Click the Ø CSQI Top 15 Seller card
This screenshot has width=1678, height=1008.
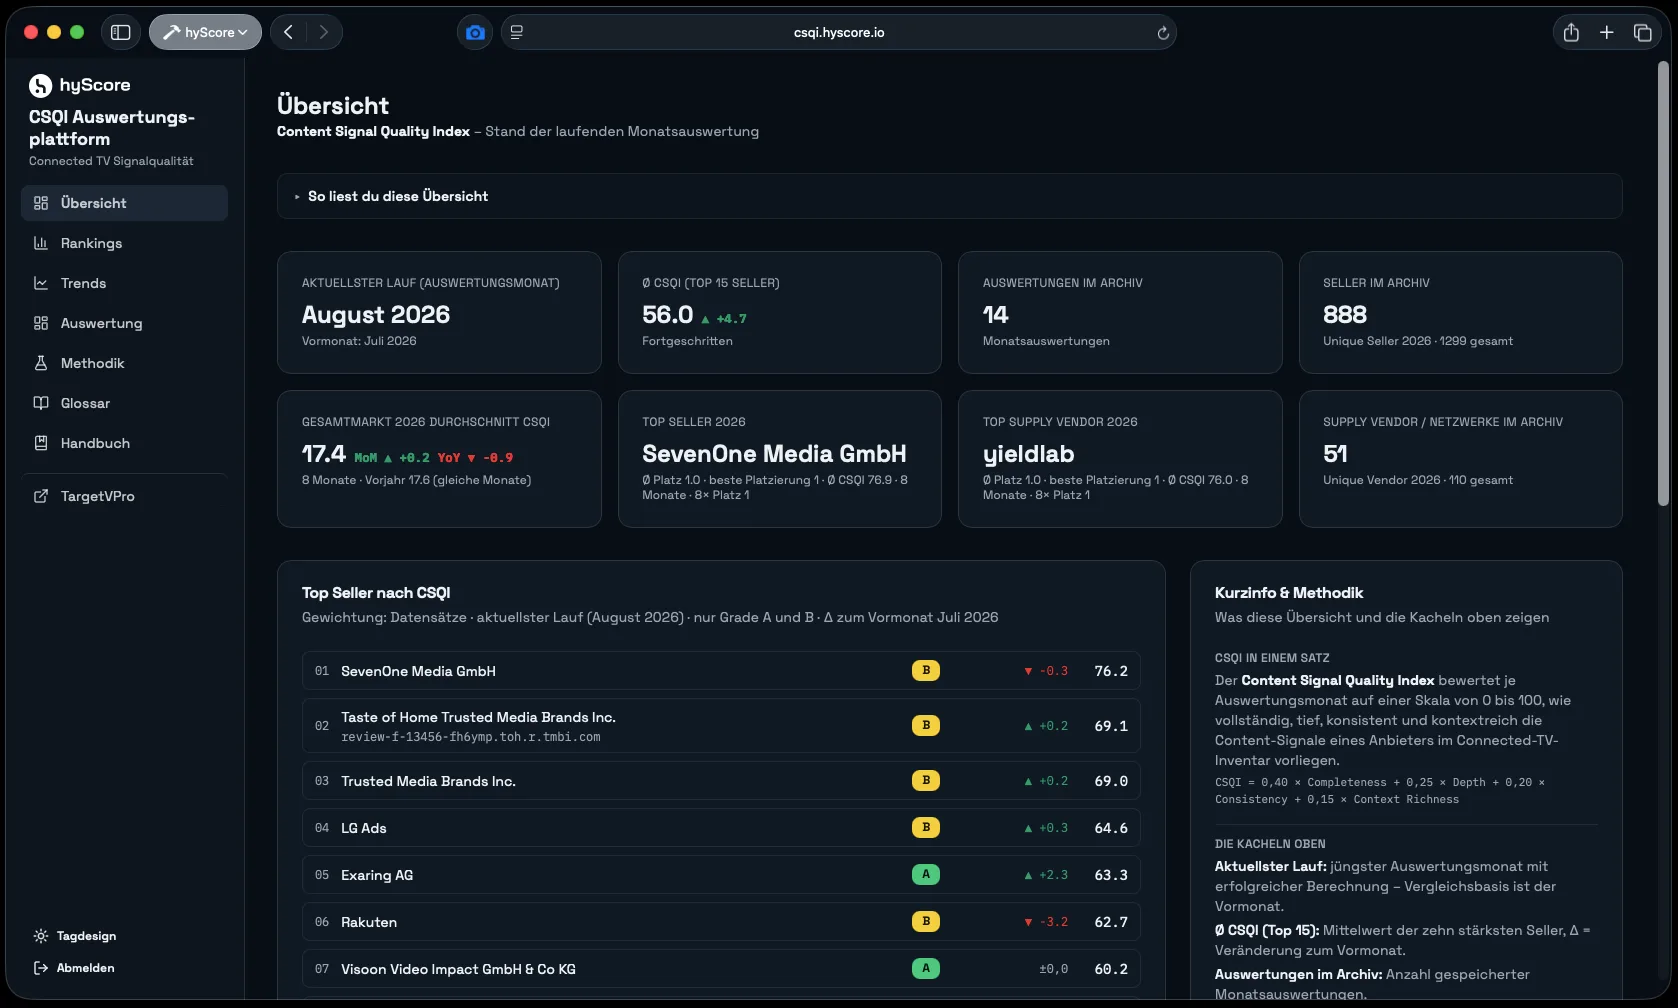coord(779,312)
